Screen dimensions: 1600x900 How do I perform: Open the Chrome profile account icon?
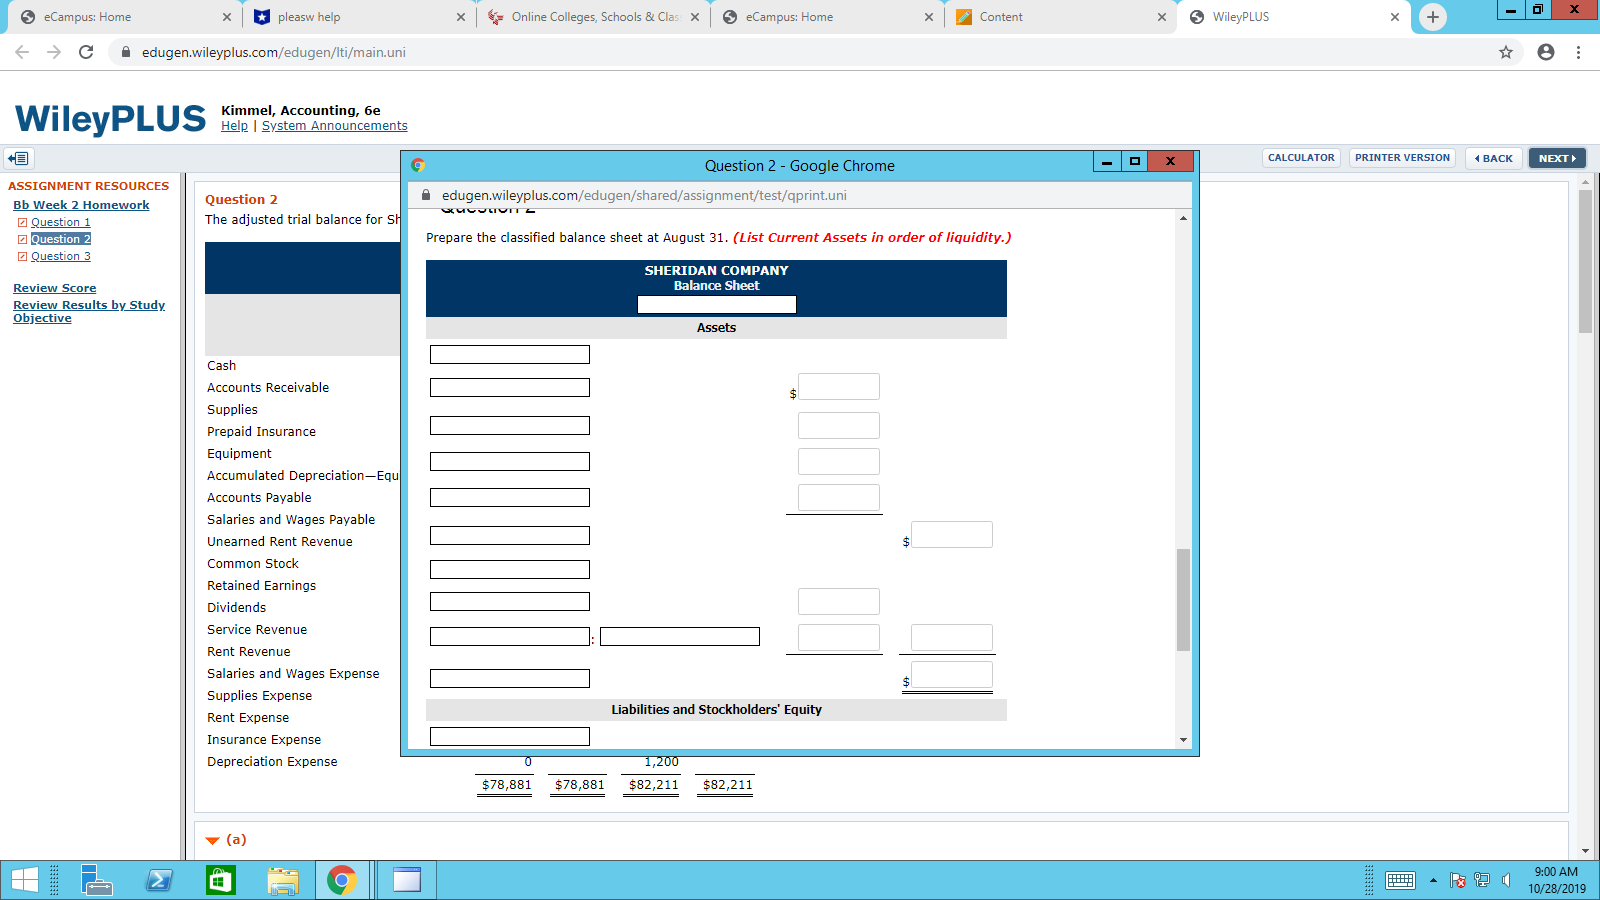coord(1545,52)
